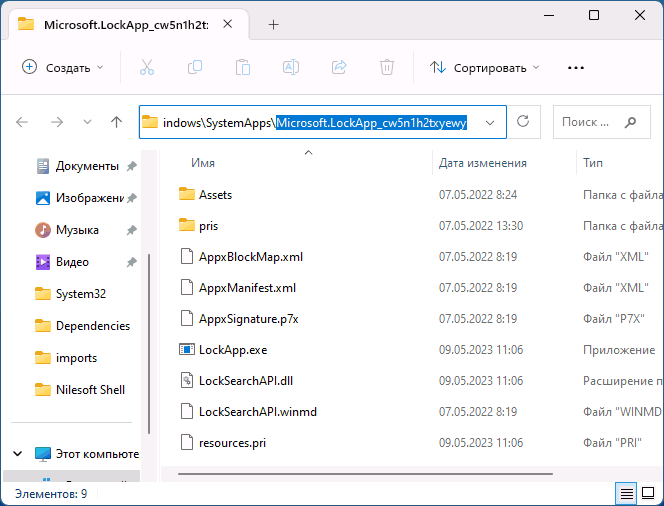Collapse the Этот компьютер tree node
The height and width of the screenshot is (506, 664).
18,454
